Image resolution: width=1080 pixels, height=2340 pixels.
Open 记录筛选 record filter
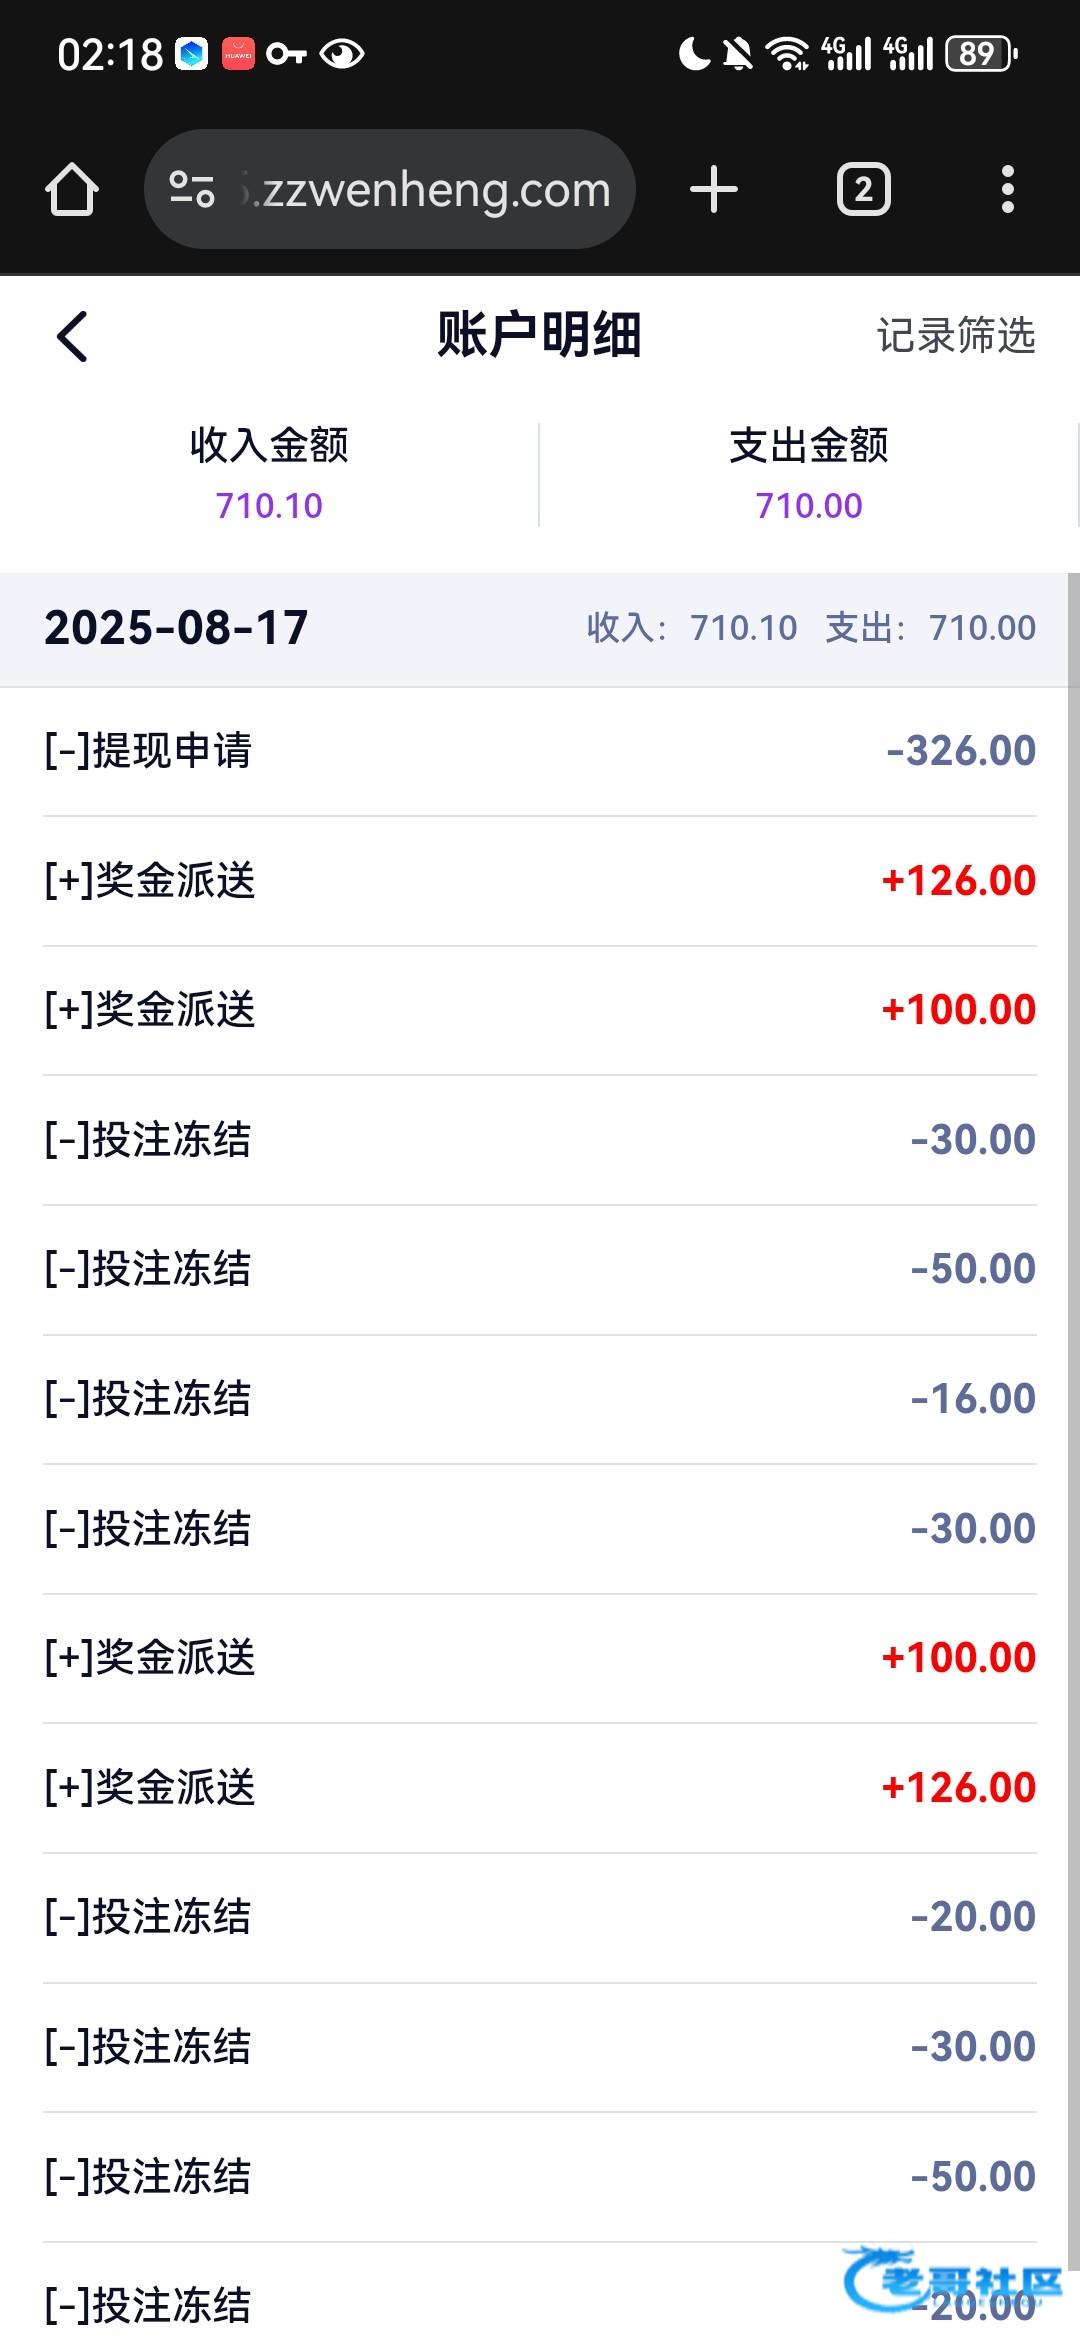coord(955,336)
